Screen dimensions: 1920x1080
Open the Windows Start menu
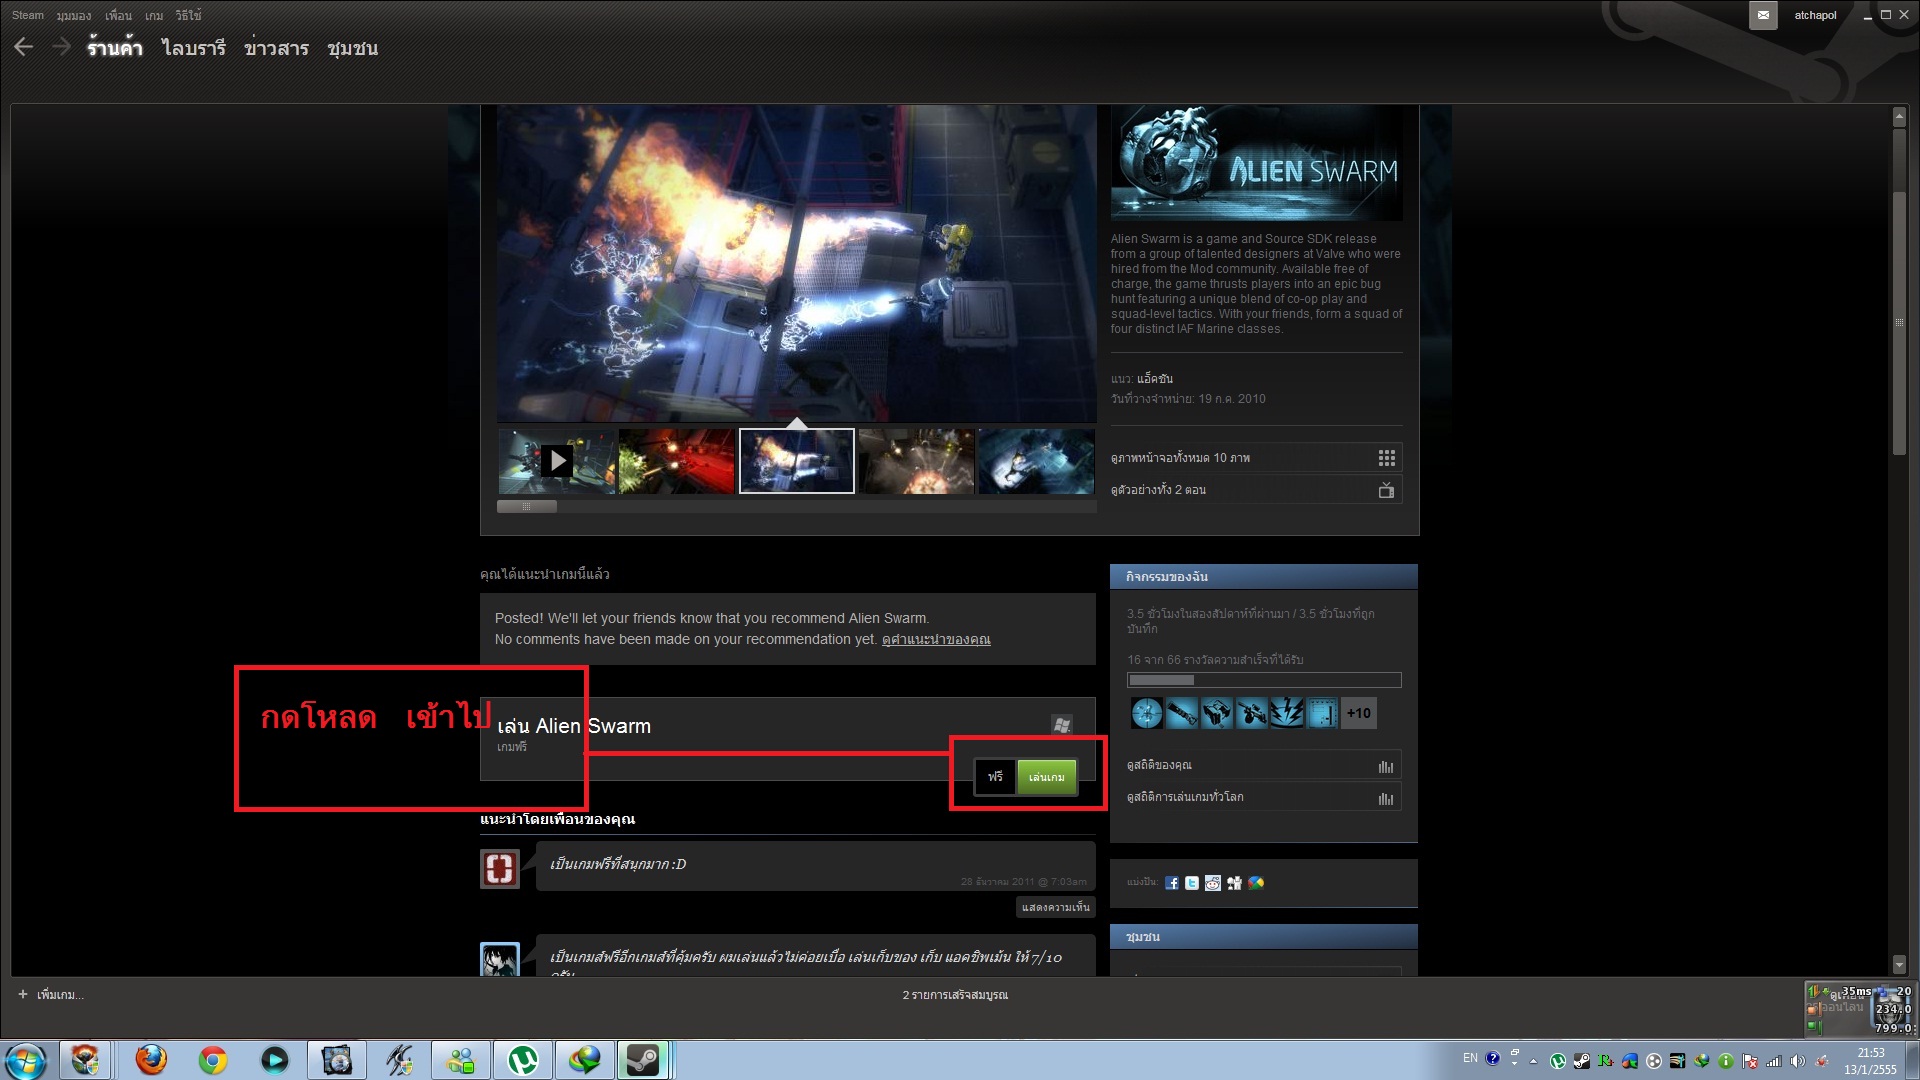(25, 1060)
